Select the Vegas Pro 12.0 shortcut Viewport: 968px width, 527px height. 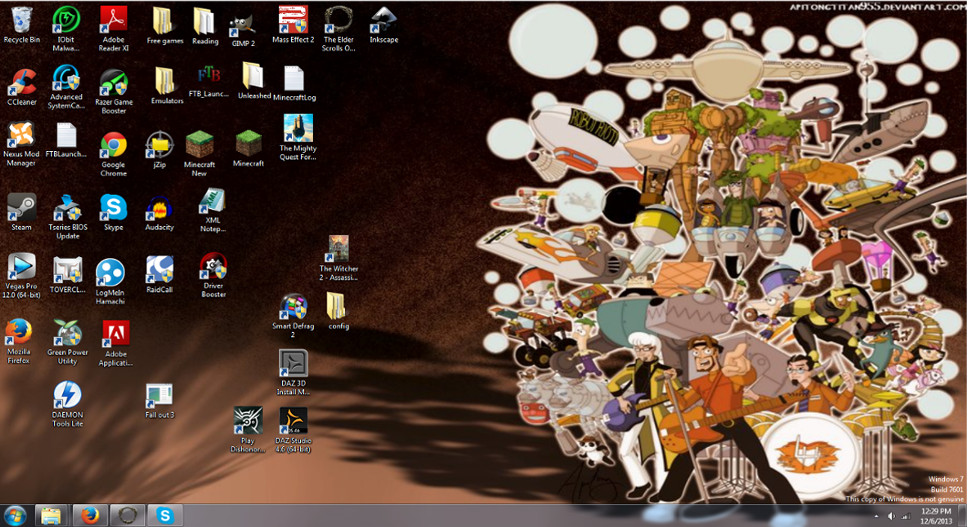(22, 276)
